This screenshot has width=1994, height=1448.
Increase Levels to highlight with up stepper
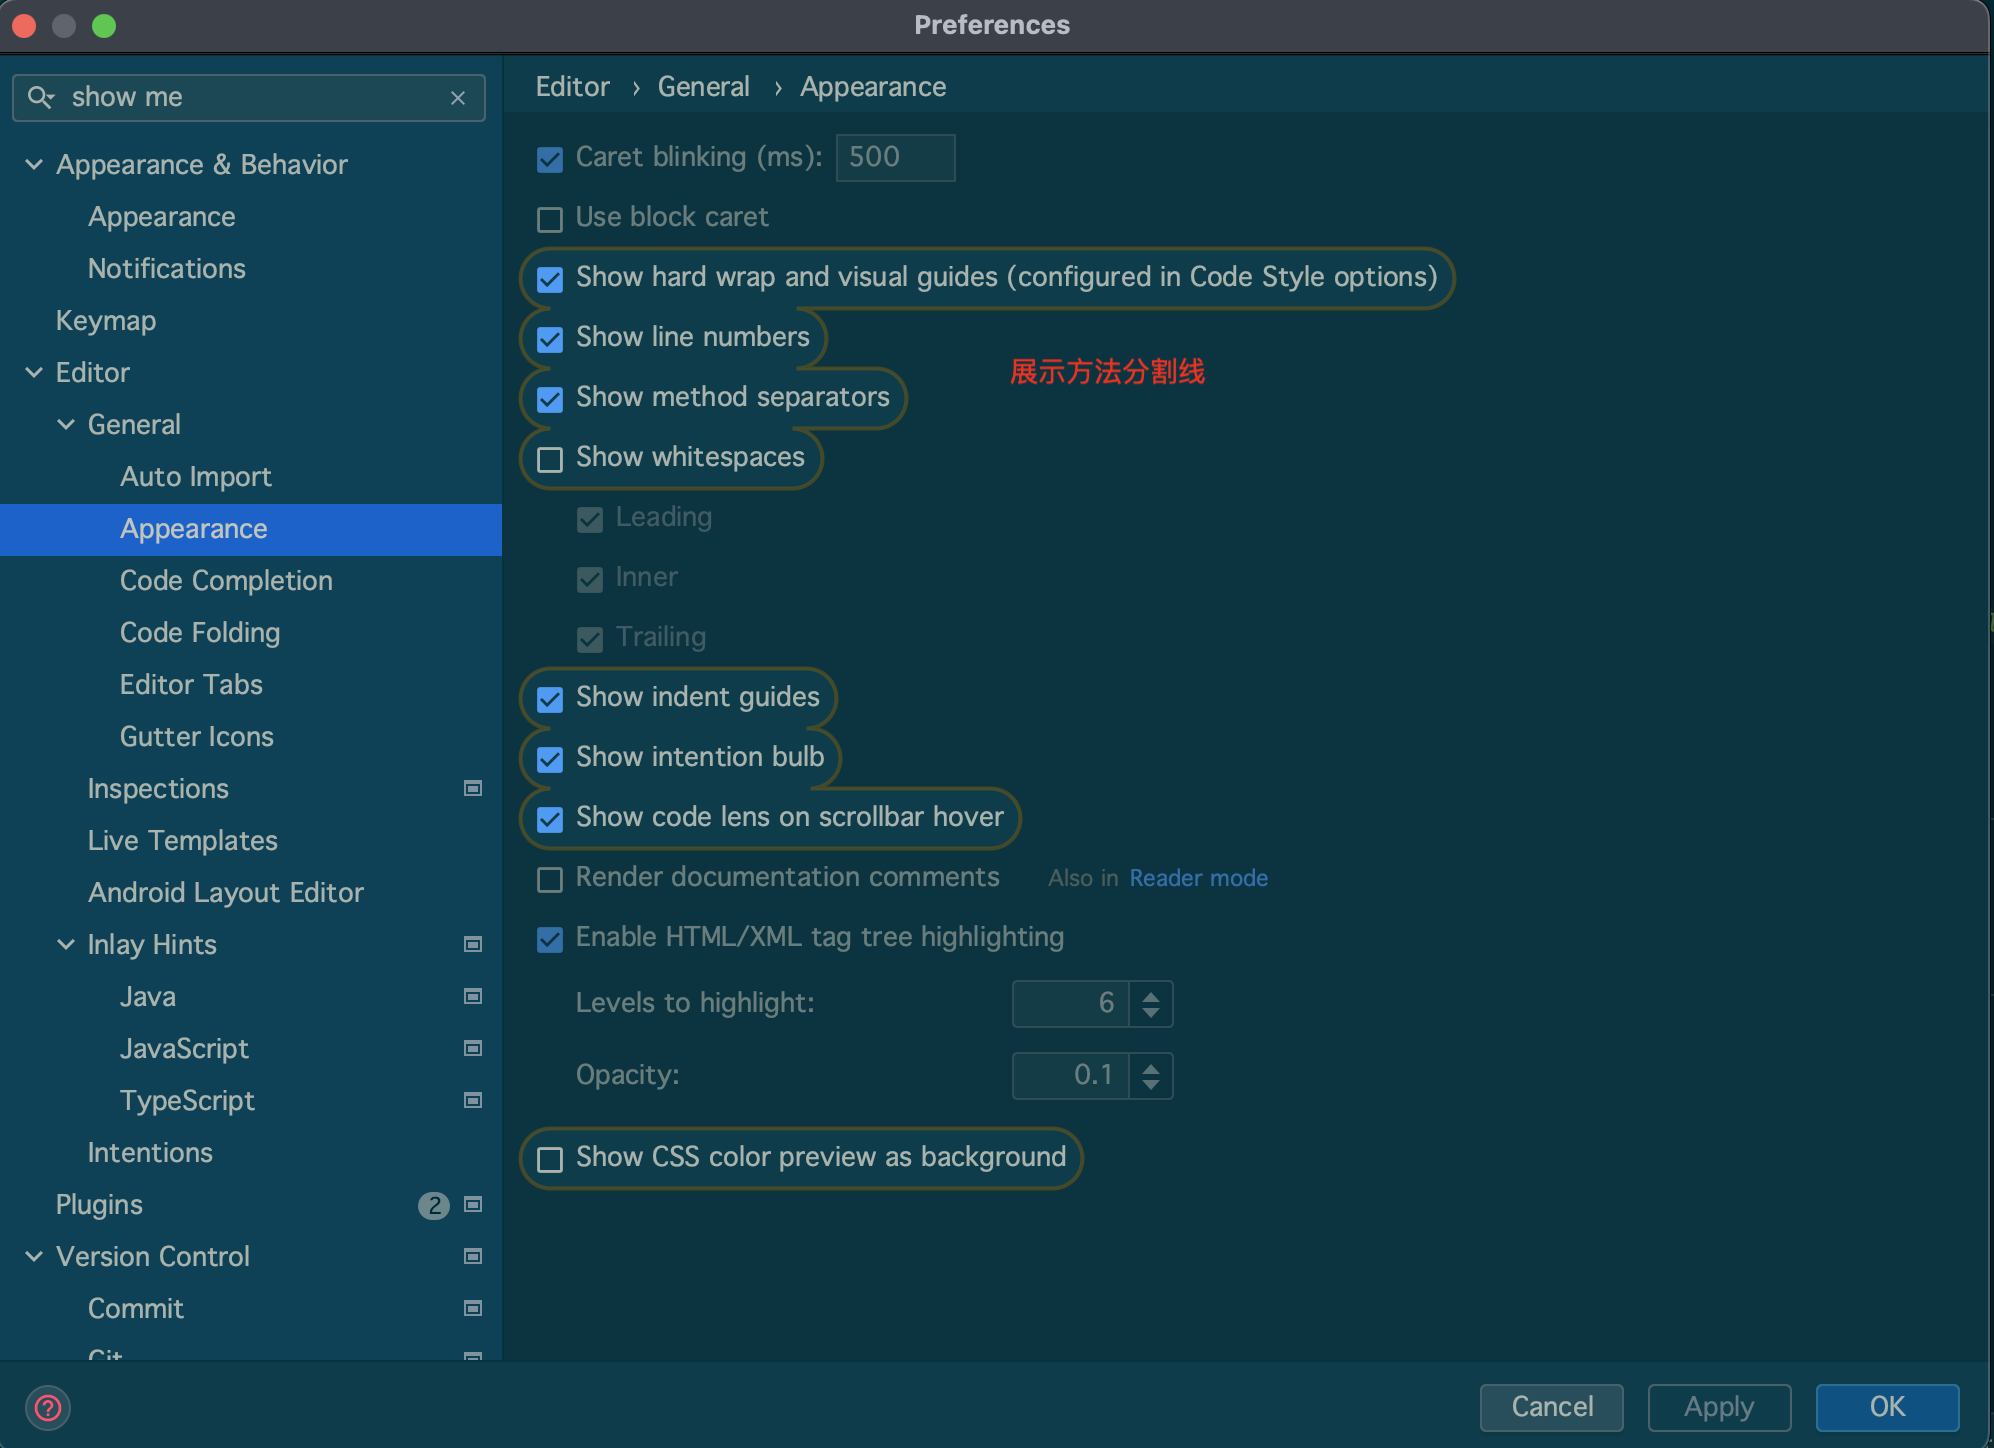1150,994
